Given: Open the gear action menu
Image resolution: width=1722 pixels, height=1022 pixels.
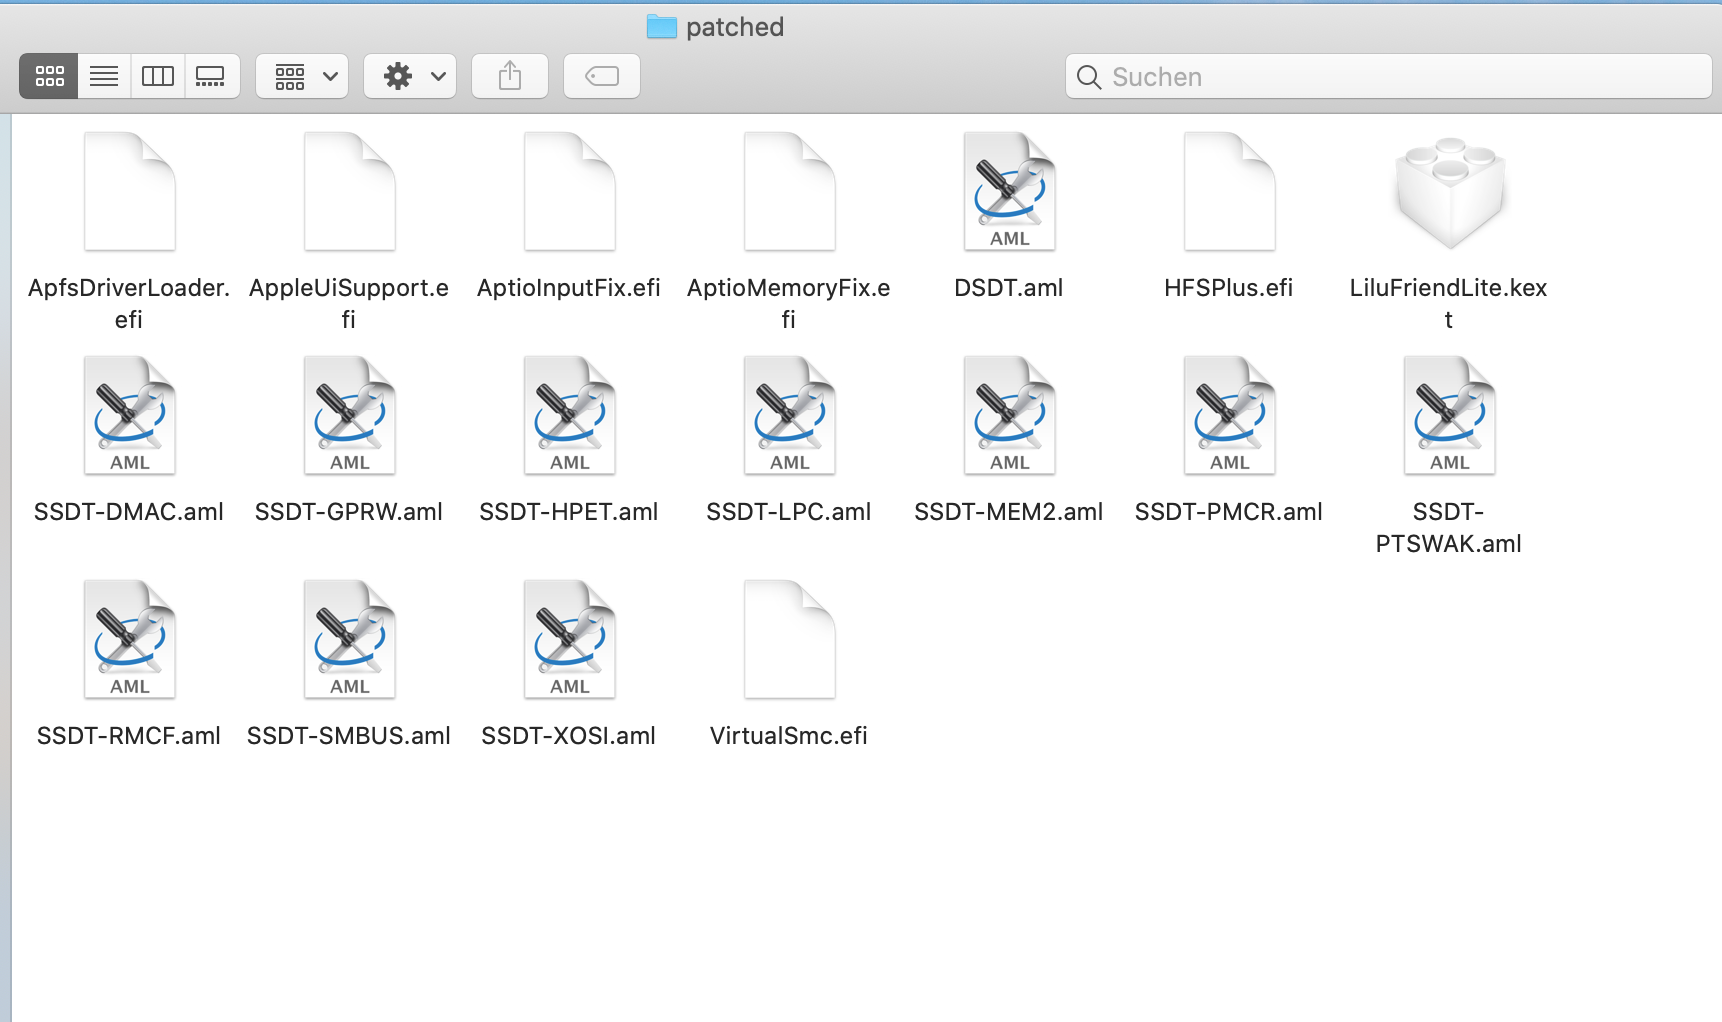Looking at the screenshot, I should [410, 76].
